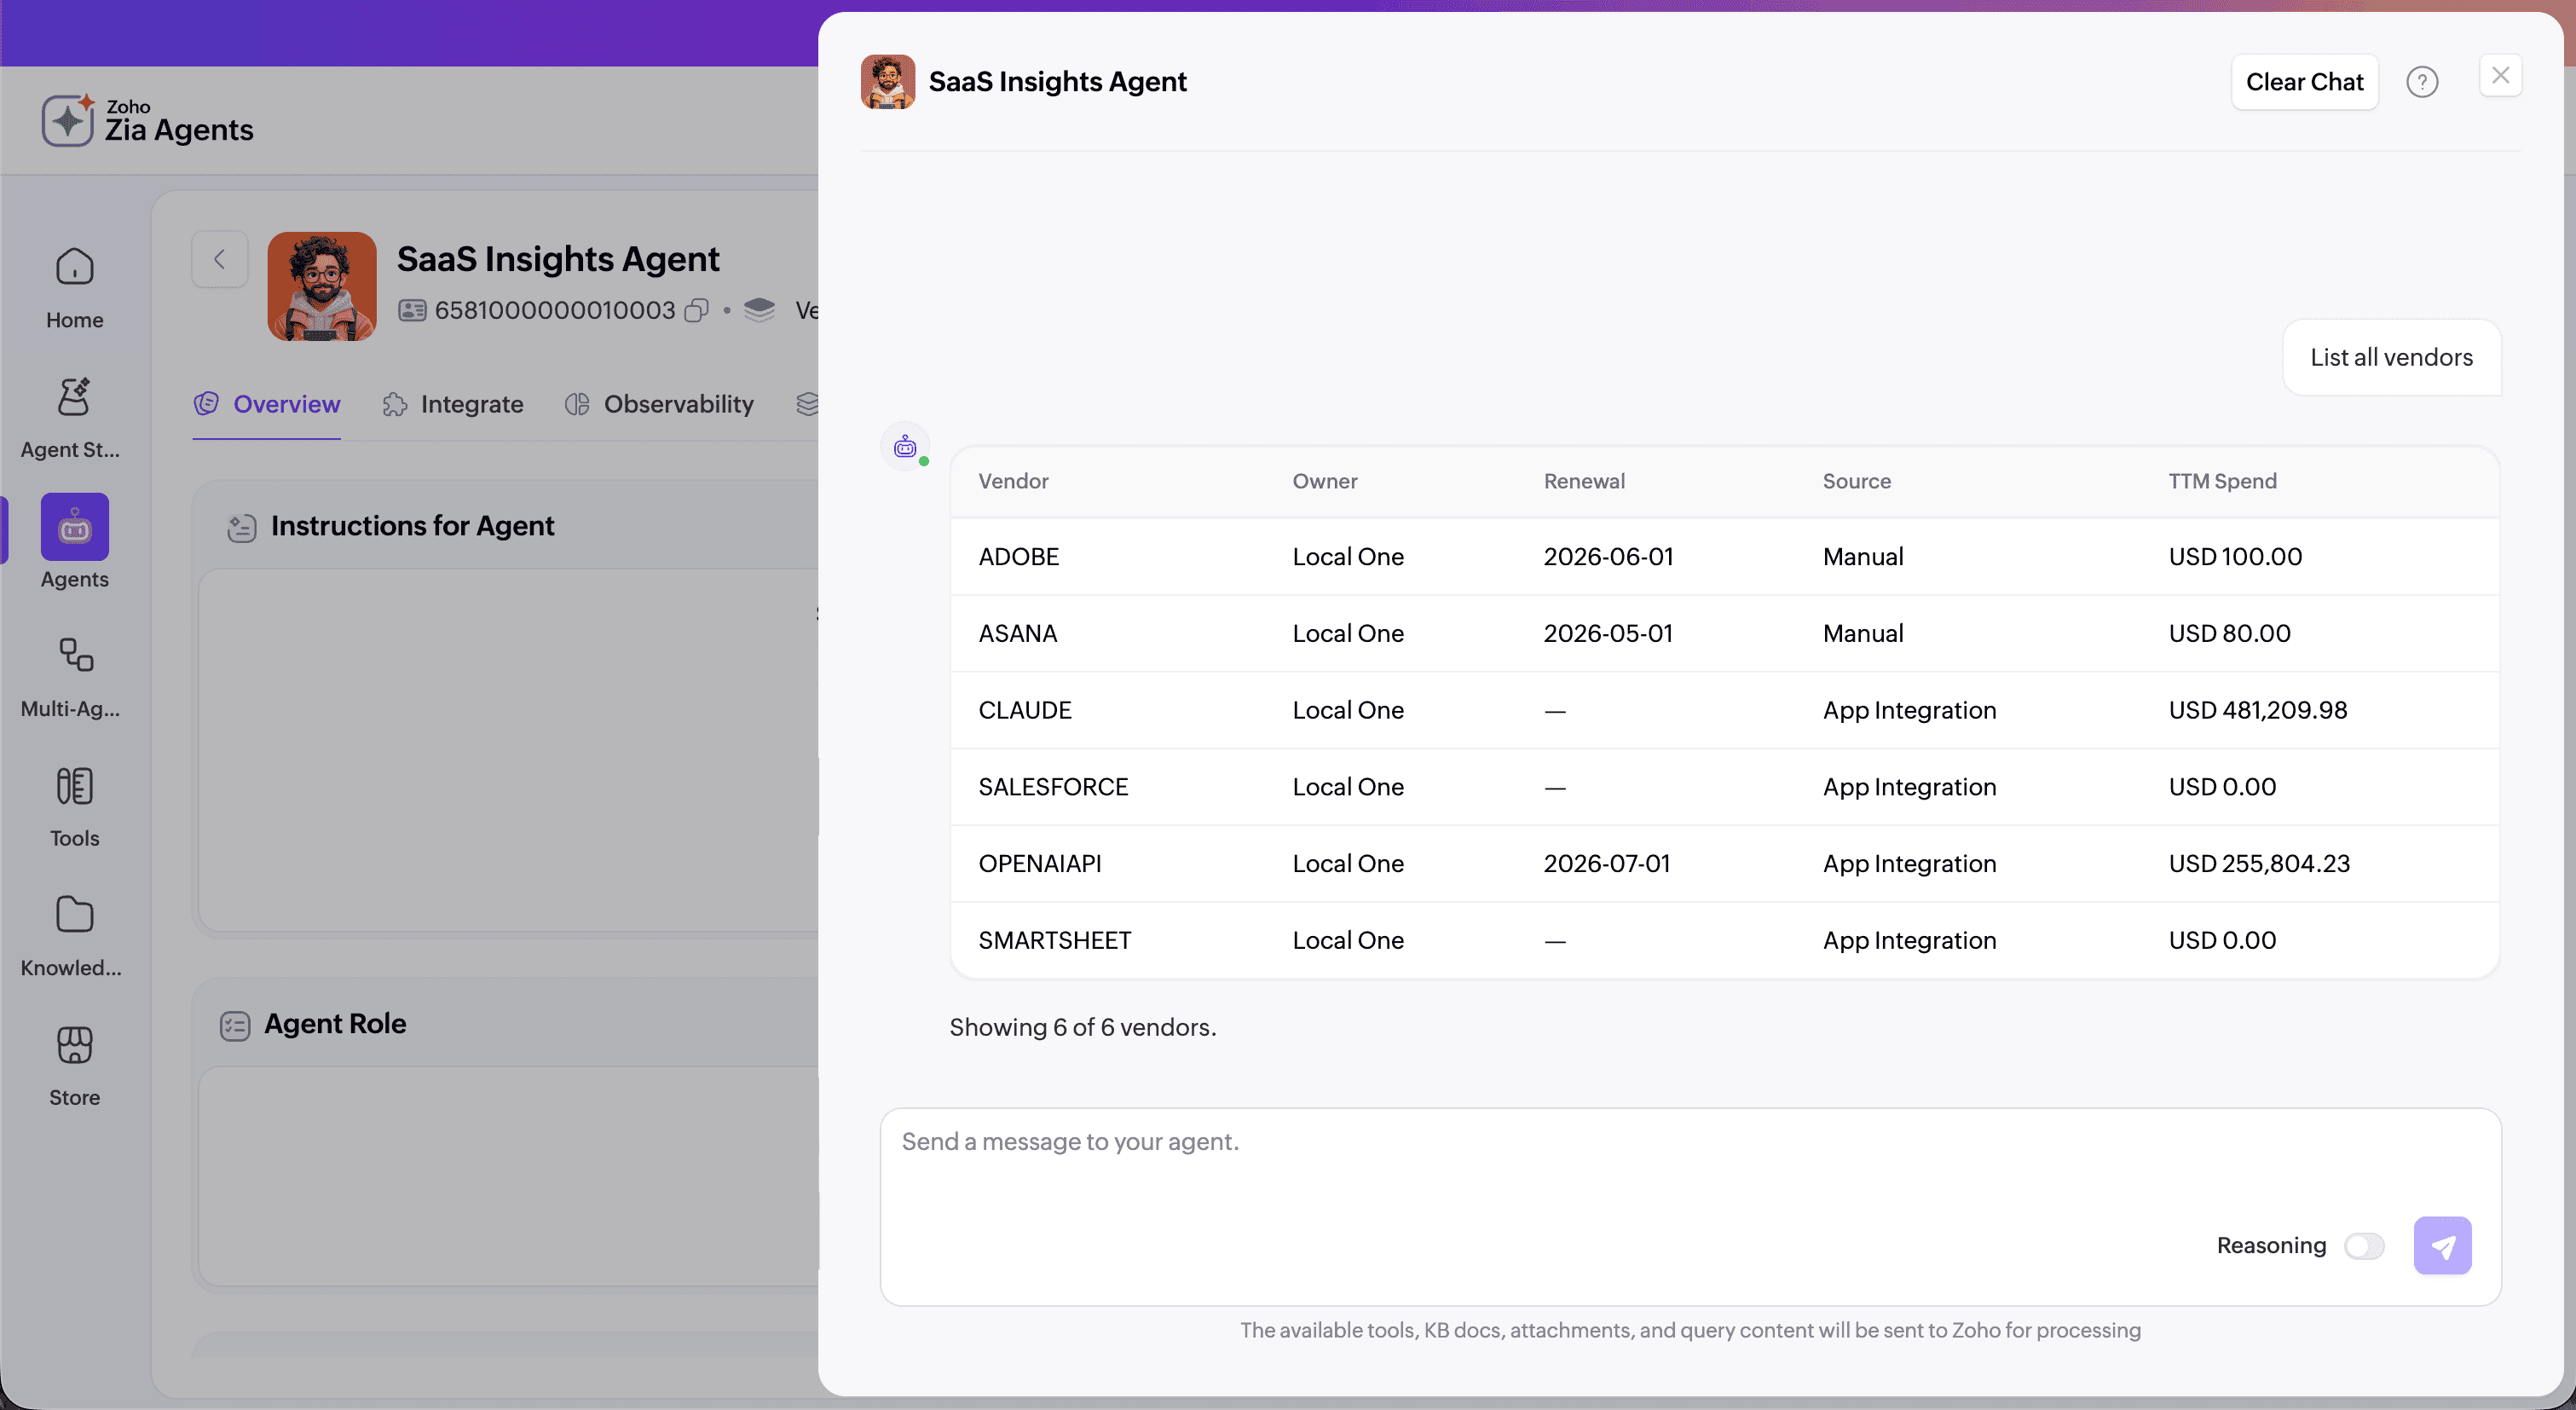Viewport: 2576px width, 1410px height.
Task: Open the Store sidebar item
Action: click(x=74, y=1066)
